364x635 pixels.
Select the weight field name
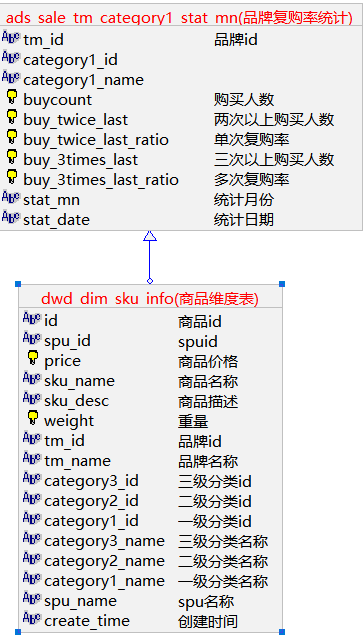[x=69, y=420]
